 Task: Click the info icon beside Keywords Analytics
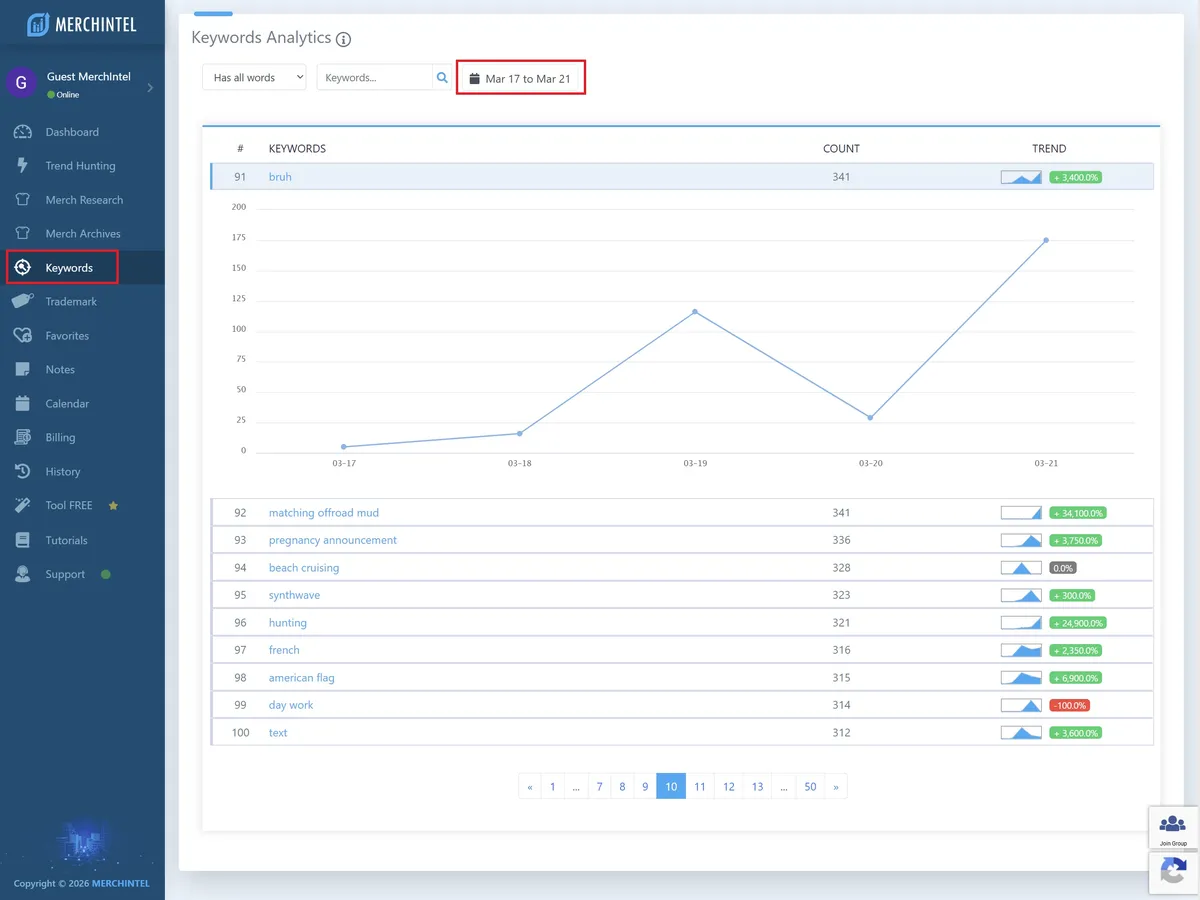[x=342, y=39]
